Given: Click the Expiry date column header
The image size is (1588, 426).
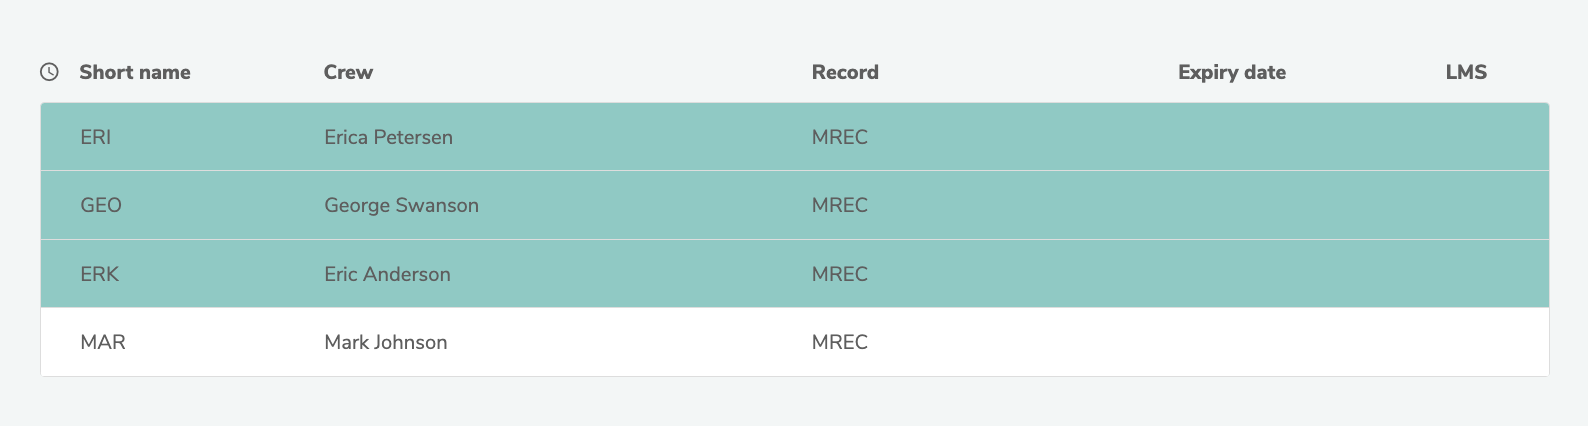Looking at the screenshot, I should pos(1231,72).
